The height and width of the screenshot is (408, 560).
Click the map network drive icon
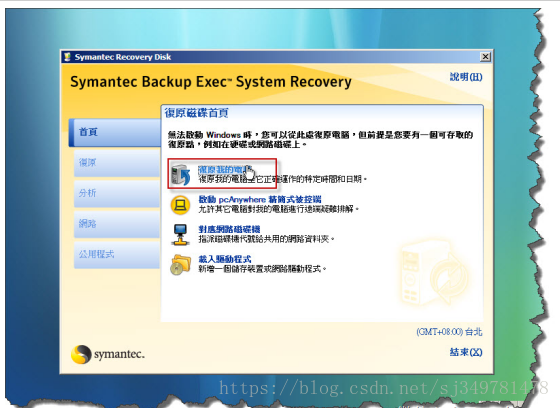click(180, 234)
